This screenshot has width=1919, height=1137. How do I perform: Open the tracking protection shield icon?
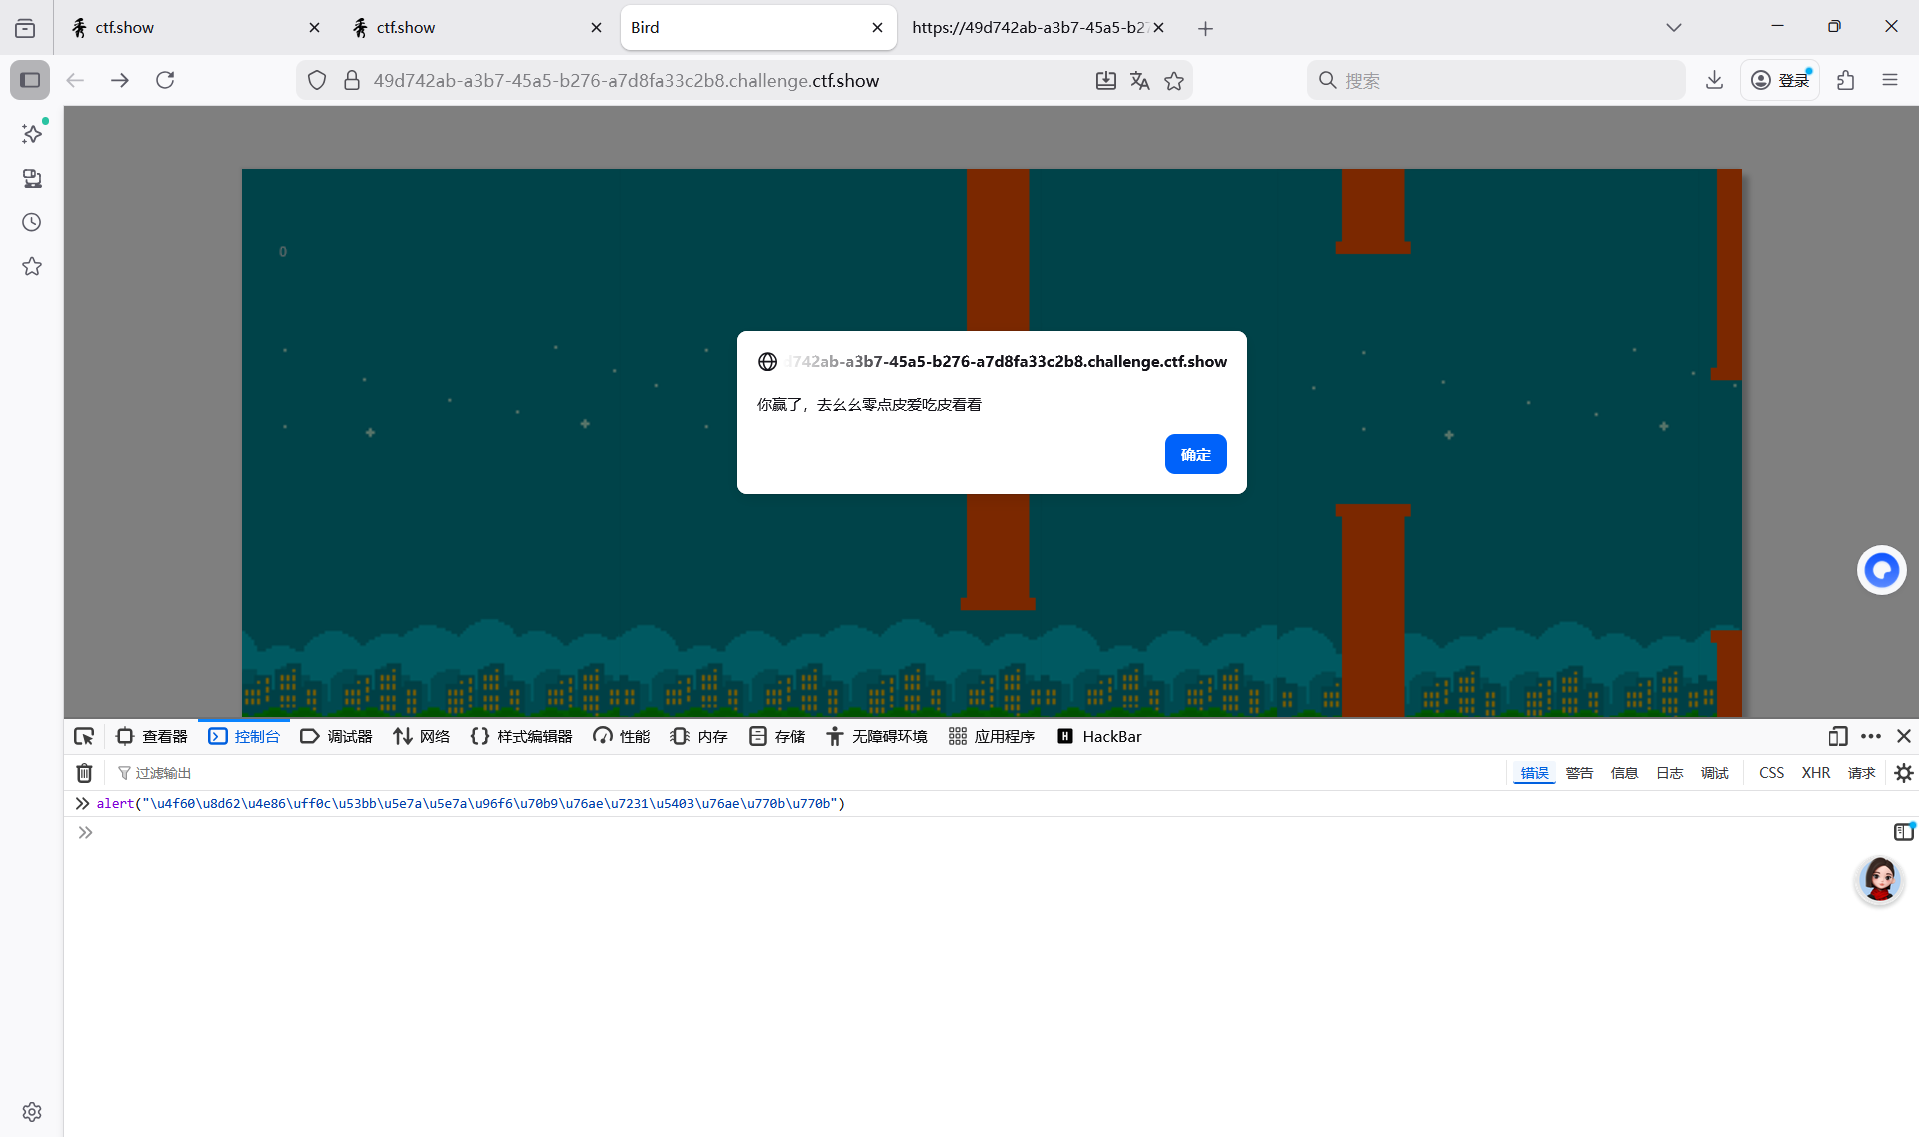pos(317,80)
